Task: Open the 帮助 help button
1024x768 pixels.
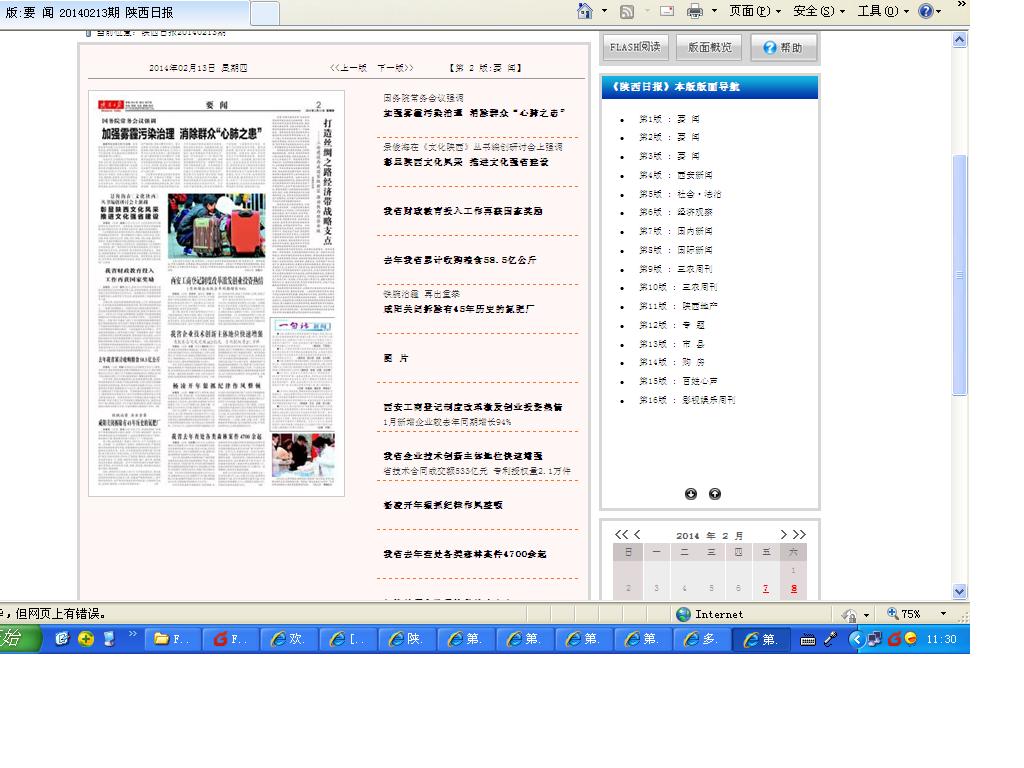Action: point(783,47)
